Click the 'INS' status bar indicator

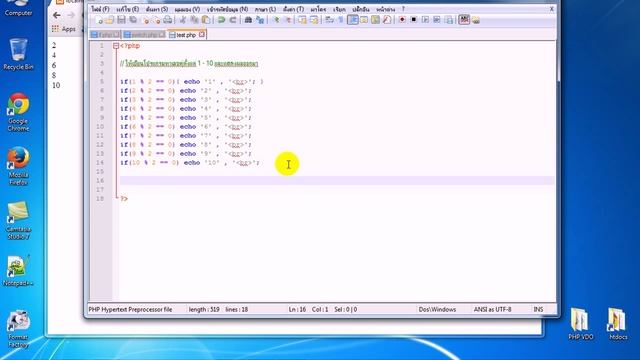coord(538,309)
